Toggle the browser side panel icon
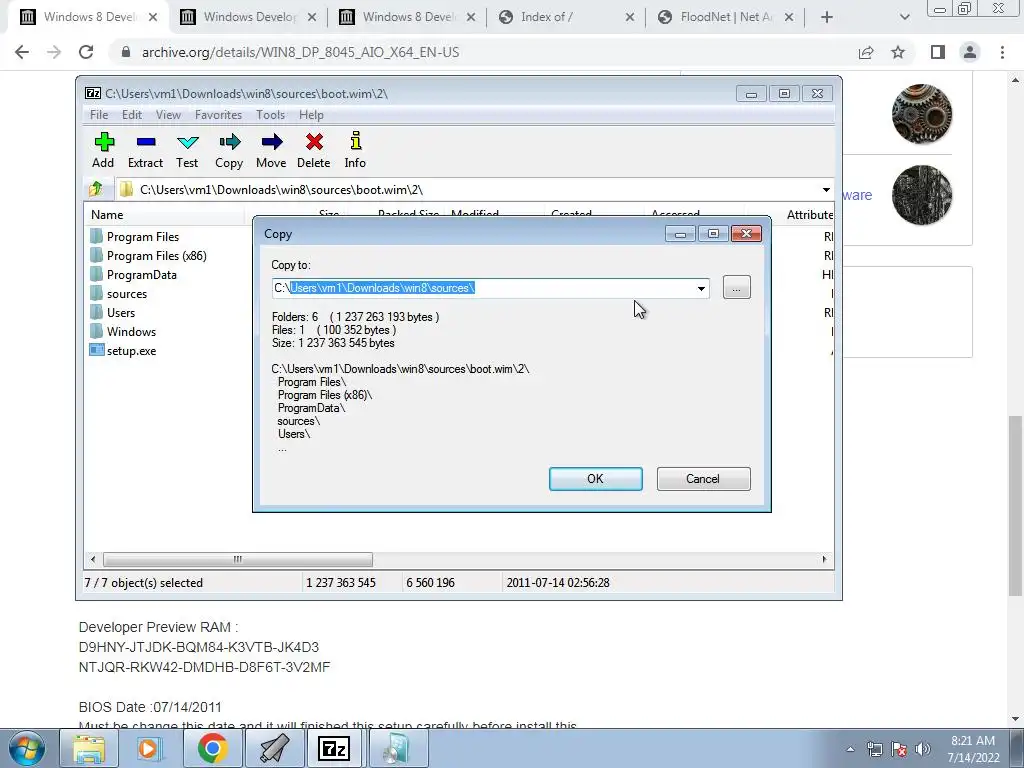The width and height of the screenshot is (1024, 768). coord(938,52)
